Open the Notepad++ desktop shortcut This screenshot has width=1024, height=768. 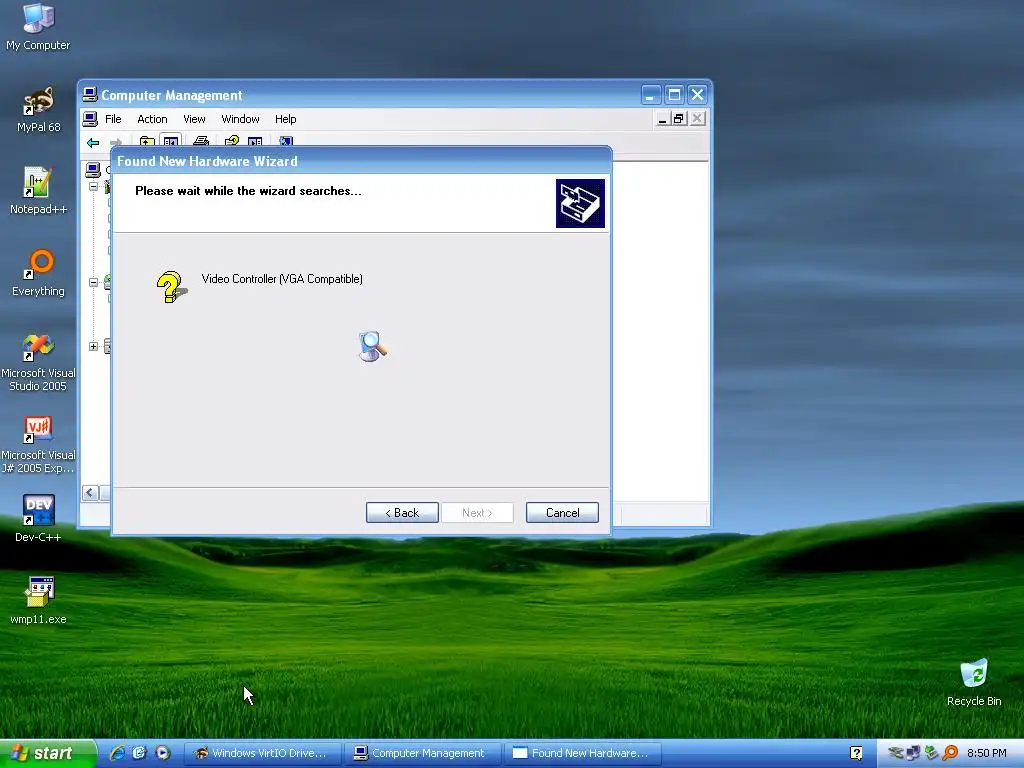(x=38, y=191)
